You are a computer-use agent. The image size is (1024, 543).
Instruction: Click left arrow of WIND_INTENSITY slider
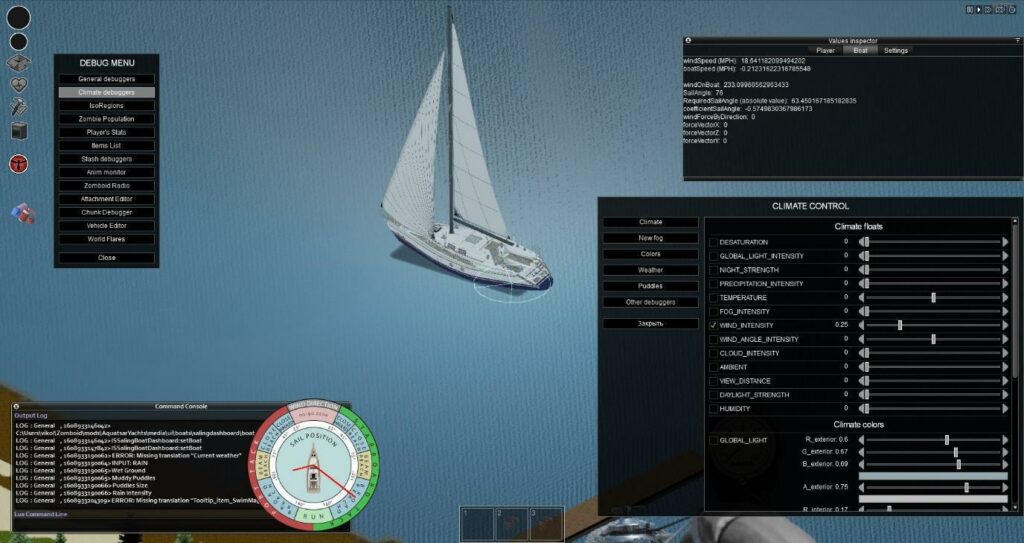coord(861,325)
